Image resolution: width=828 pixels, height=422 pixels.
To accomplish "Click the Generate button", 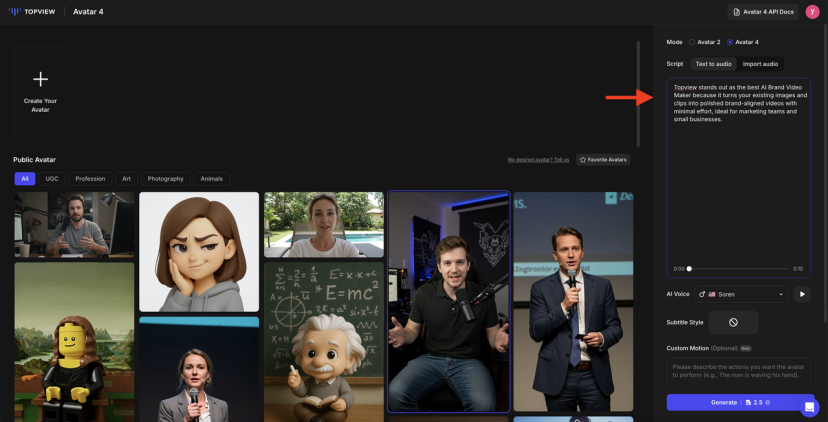I will (x=740, y=402).
